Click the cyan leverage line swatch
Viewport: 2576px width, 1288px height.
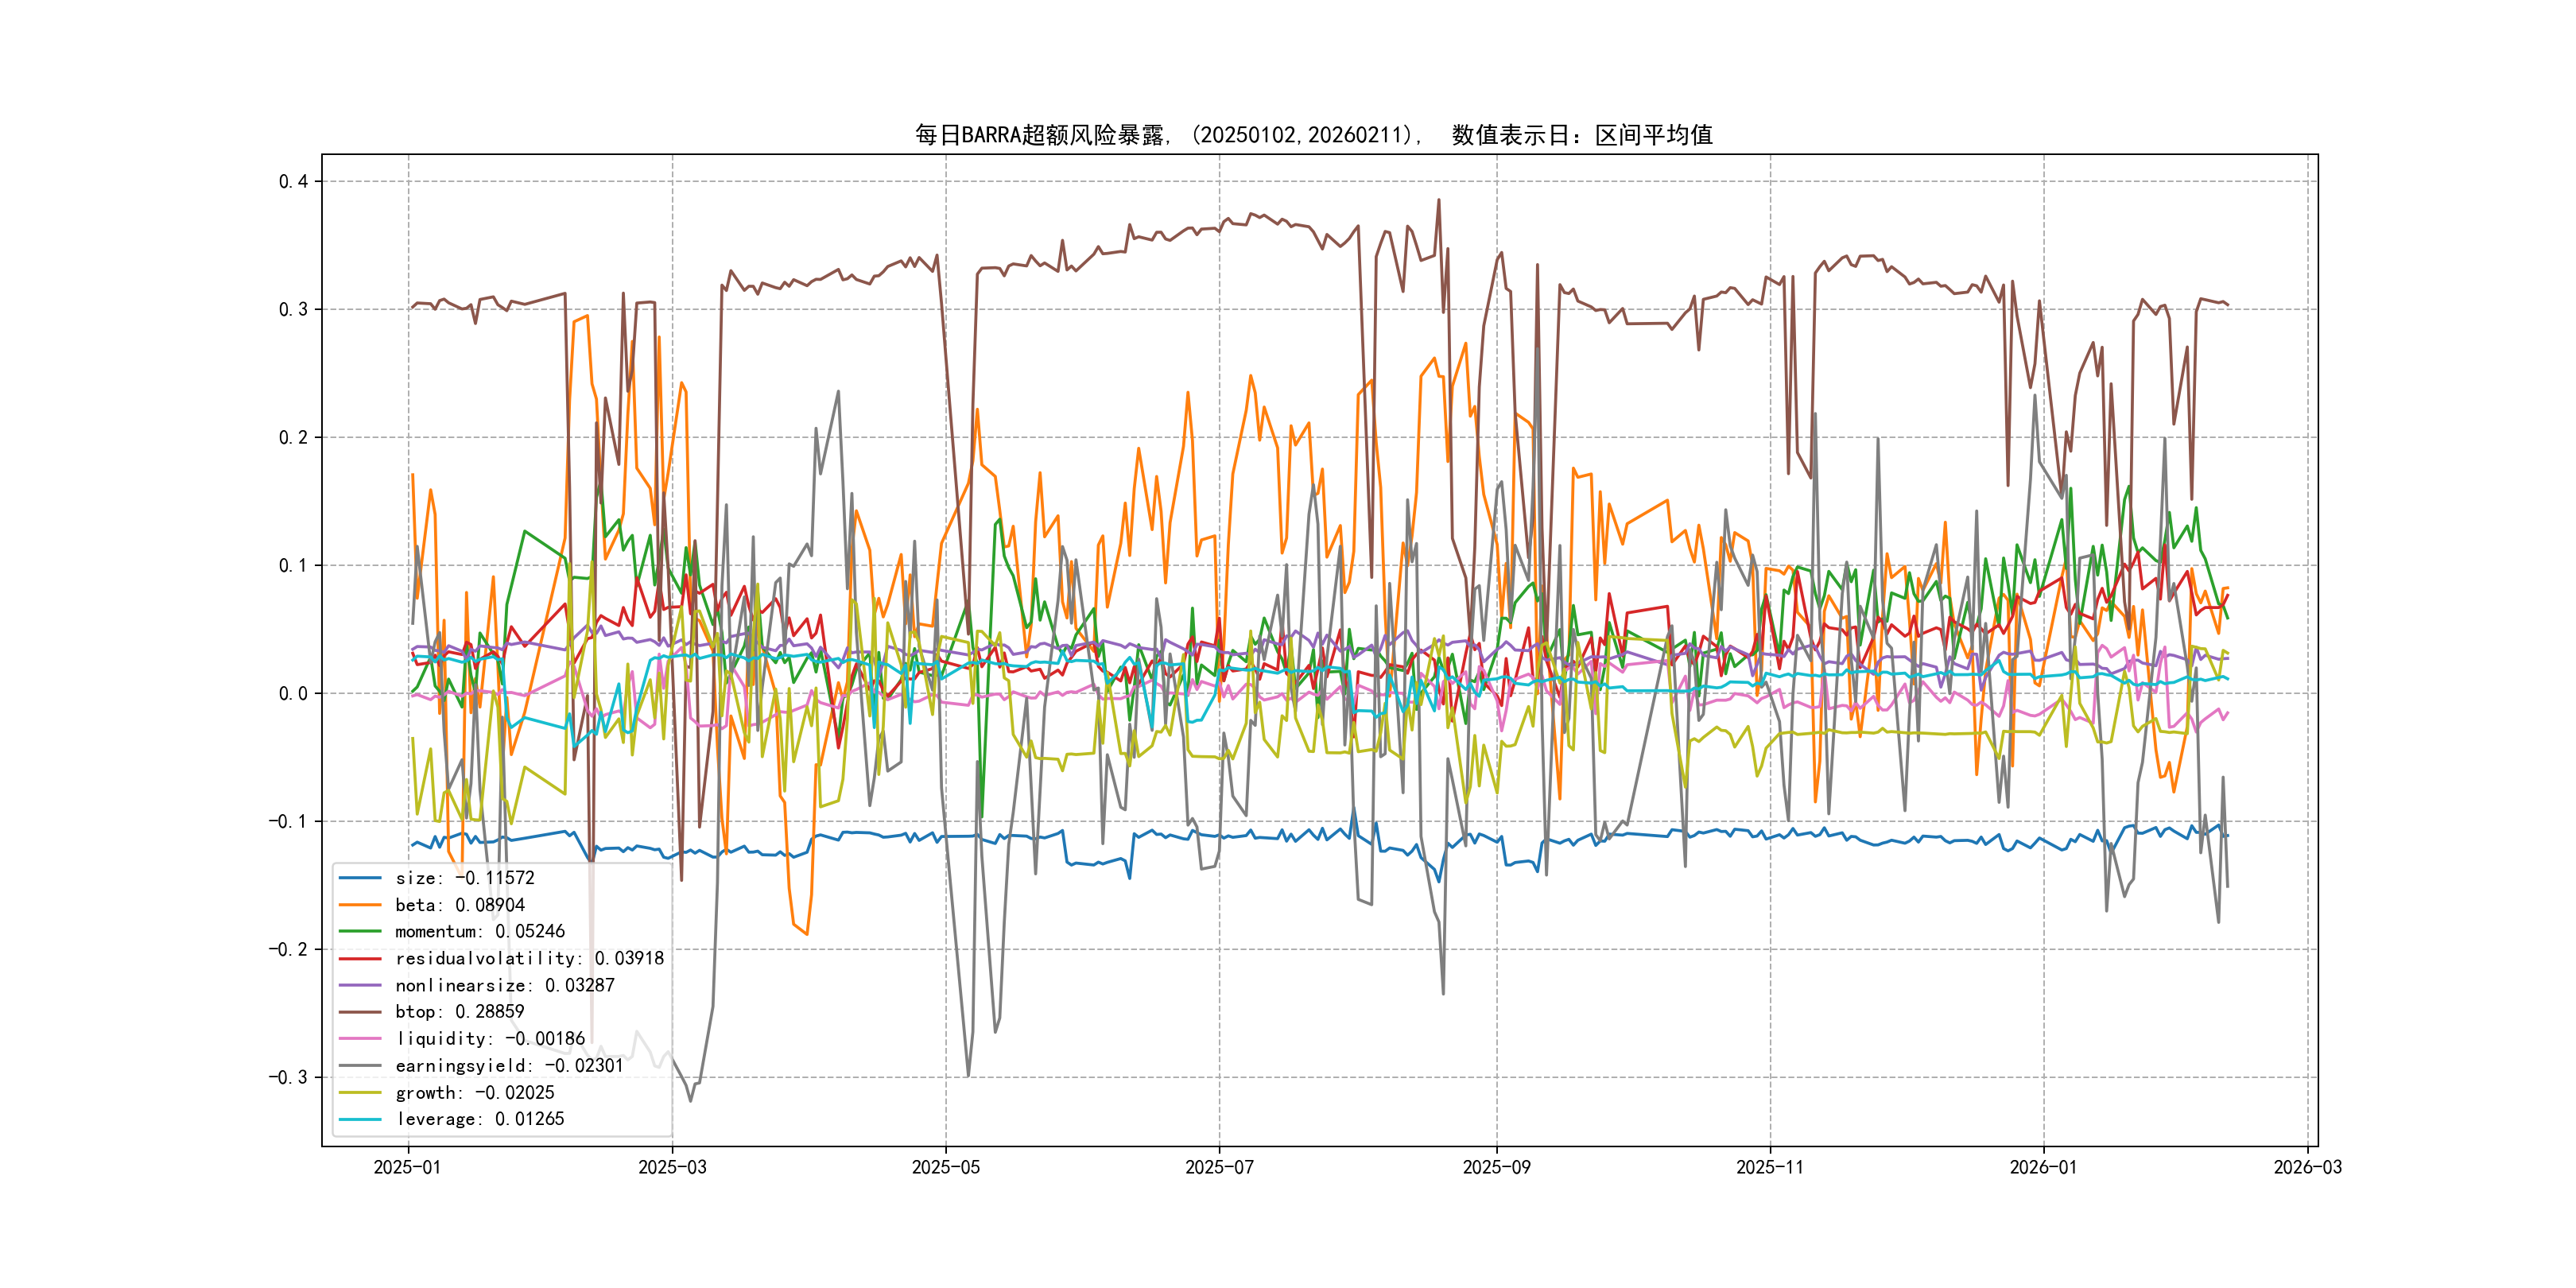pyautogui.click(x=360, y=1119)
